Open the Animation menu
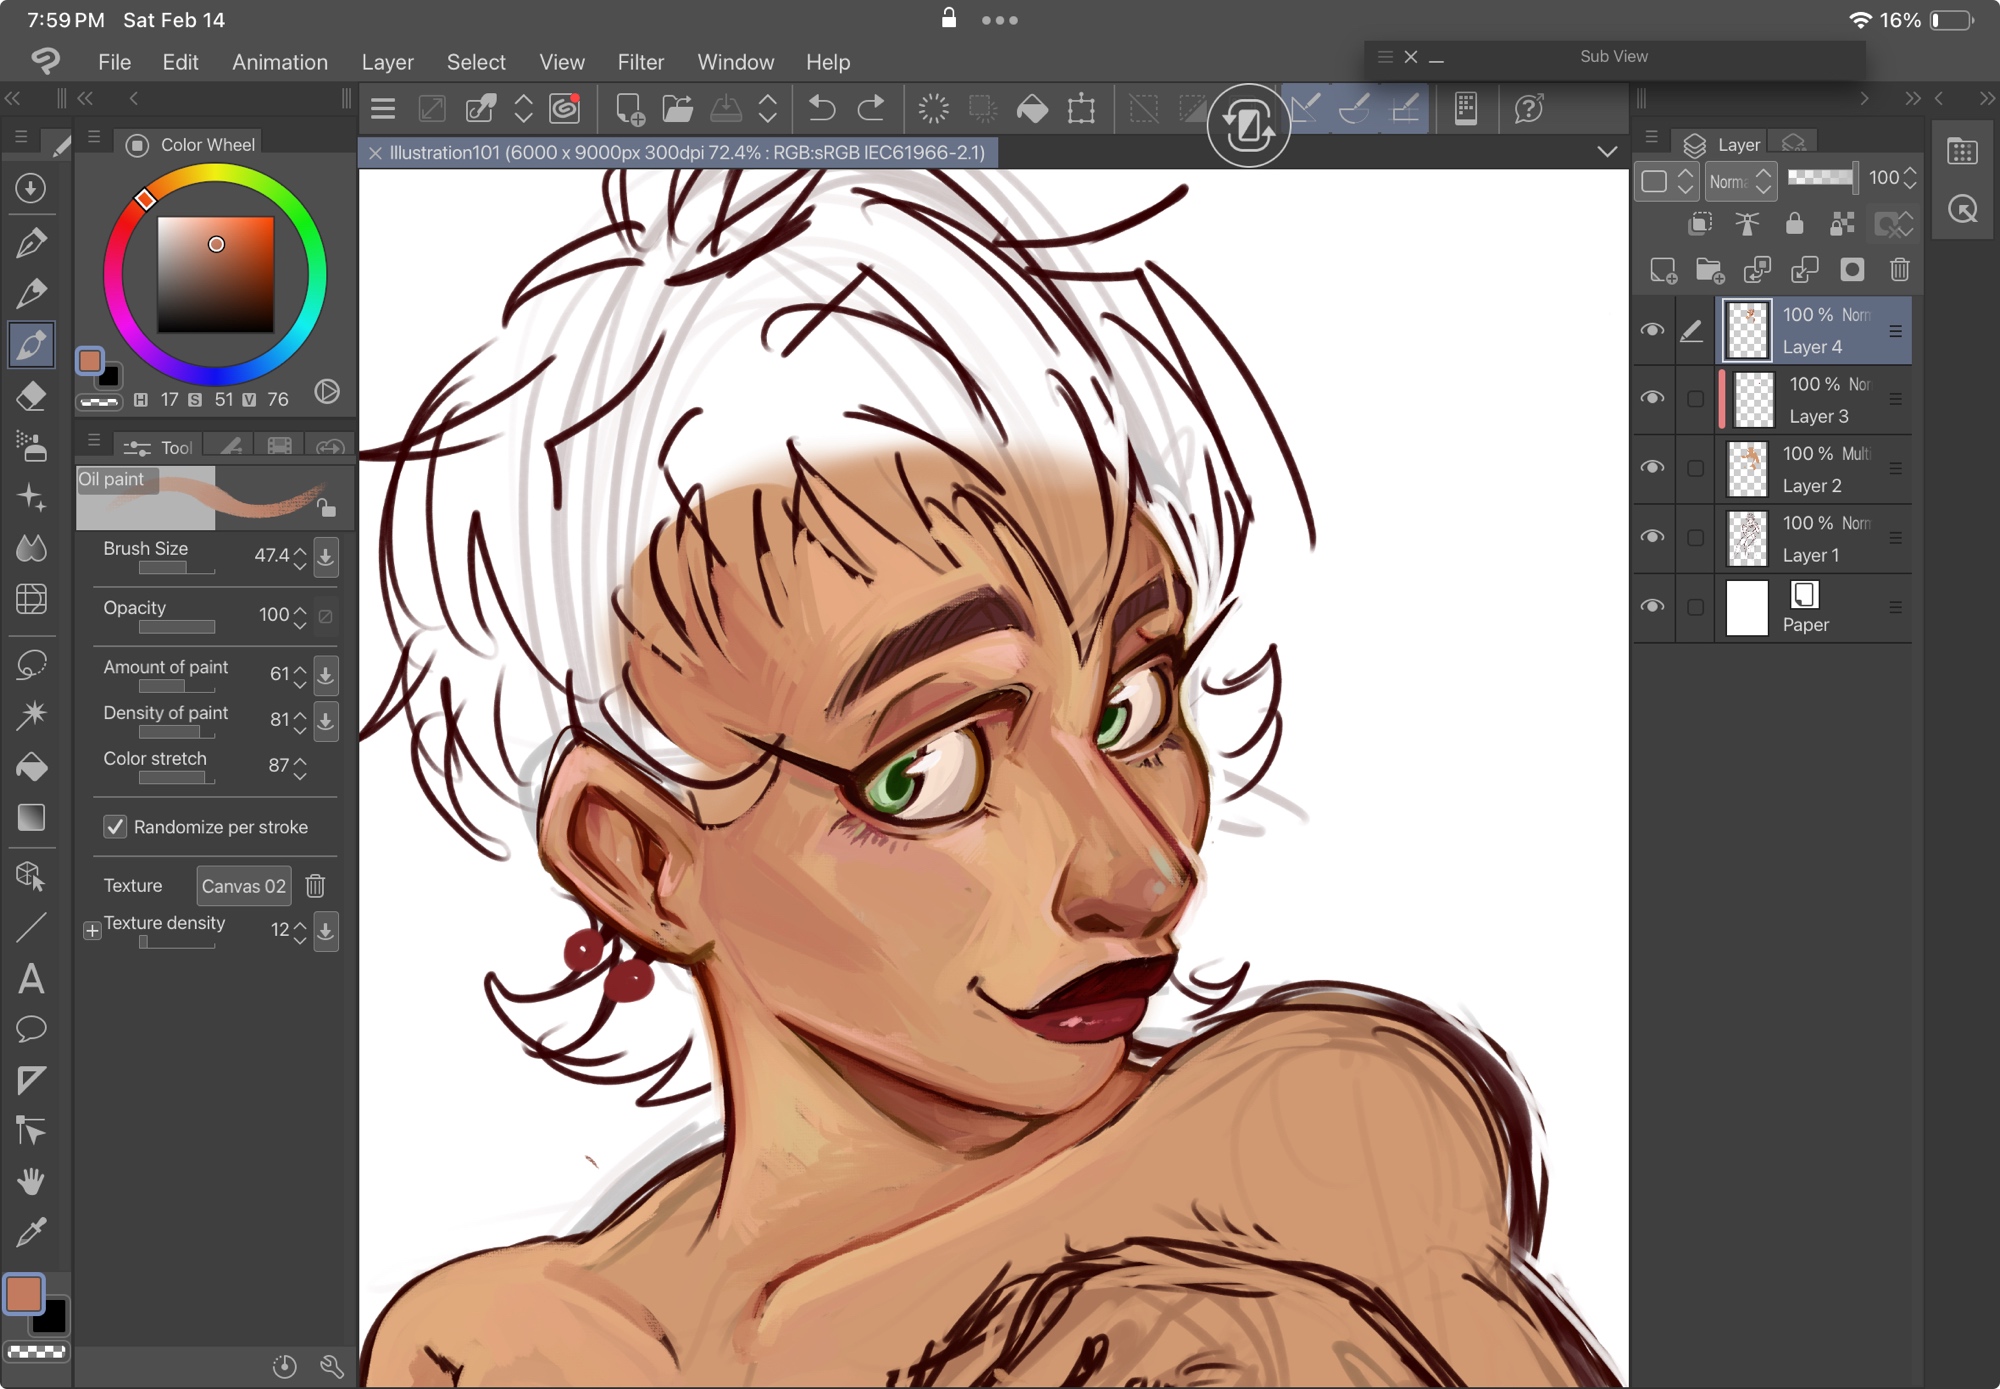Viewport: 2000px width, 1389px height. (x=279, y=62)
